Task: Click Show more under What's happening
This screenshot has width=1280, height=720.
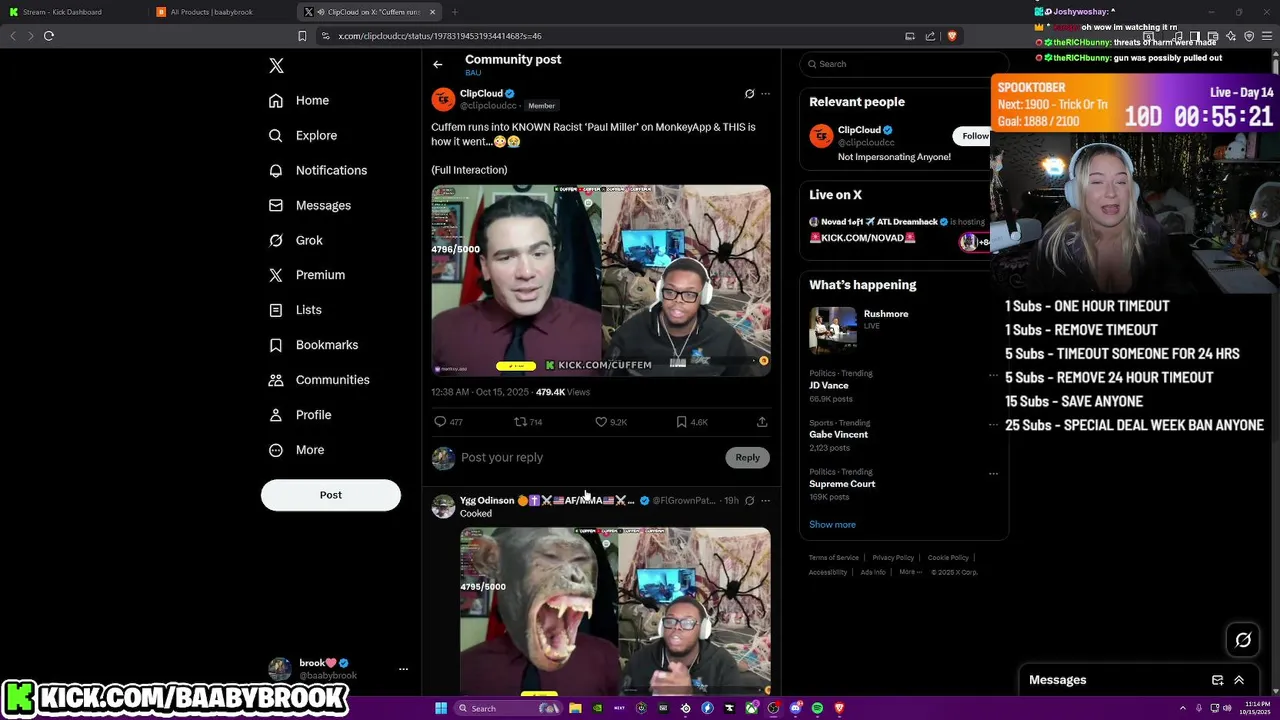Action: coord(832,525)
